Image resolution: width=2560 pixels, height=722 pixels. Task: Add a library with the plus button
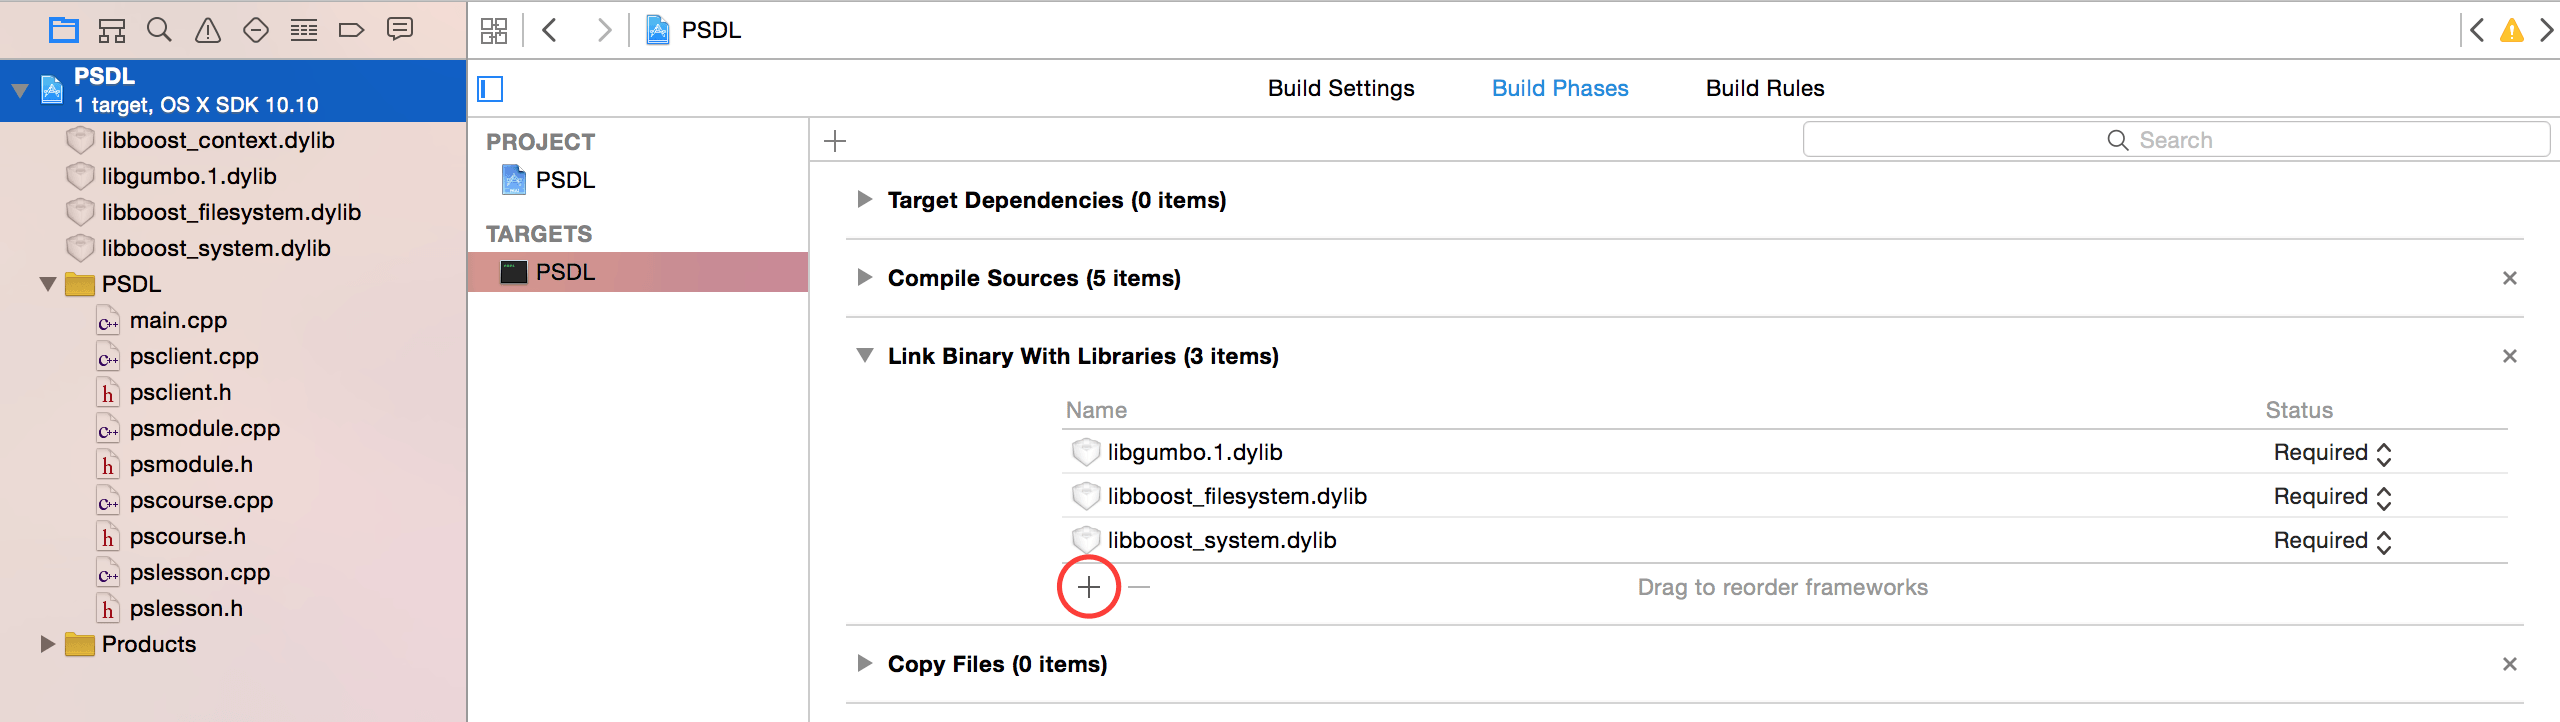1089,587
